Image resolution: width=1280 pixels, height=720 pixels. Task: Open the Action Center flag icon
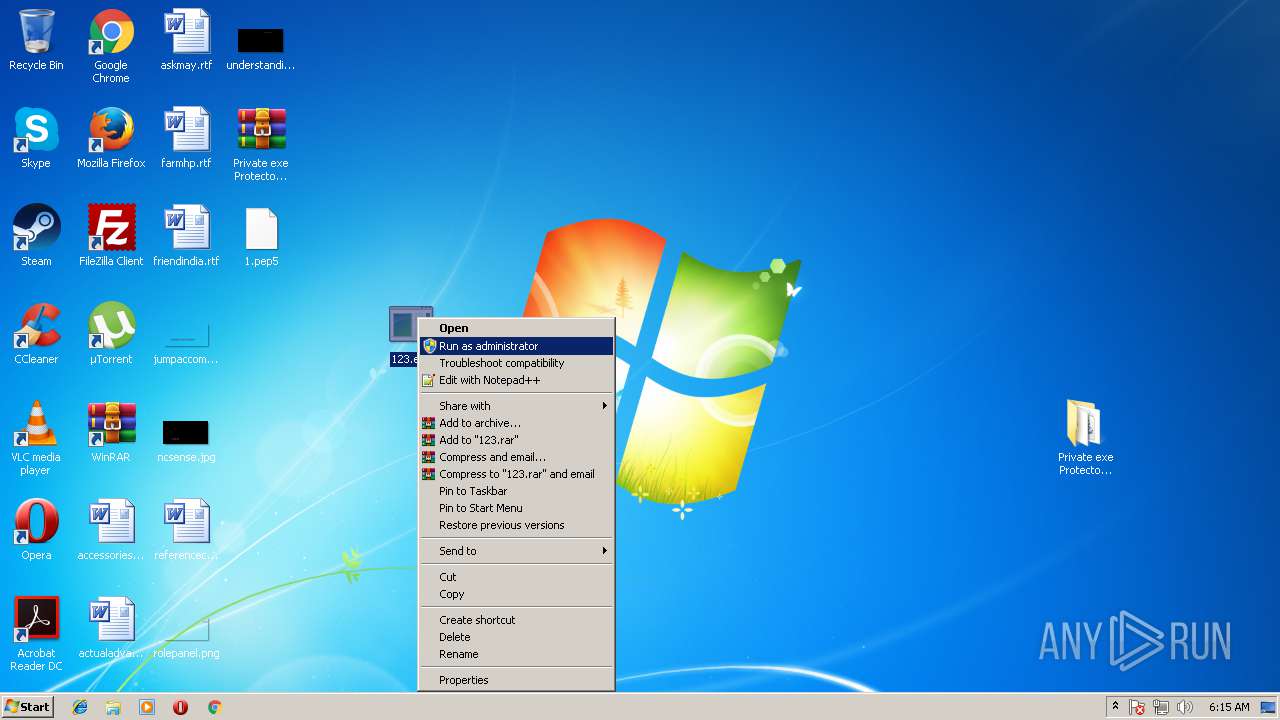pos(1137,707)
